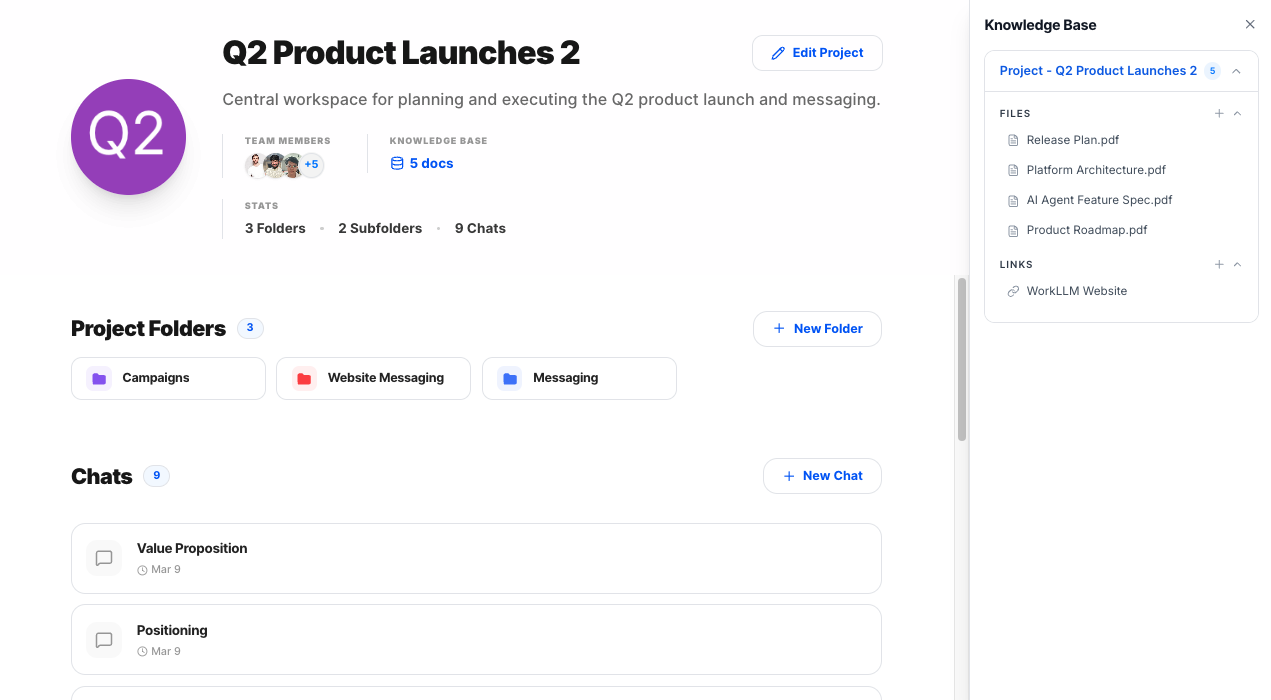The height and width of the screenshot is (700, 1271).
Task: Add a new link with Links plus icon
Action: coord(1219,265)
